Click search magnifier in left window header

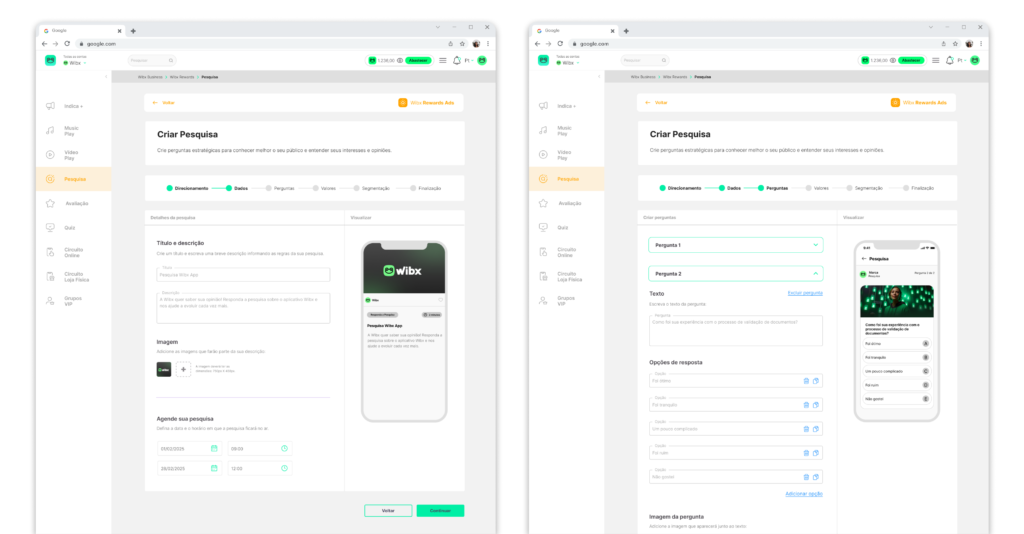[x=171, y=60]
